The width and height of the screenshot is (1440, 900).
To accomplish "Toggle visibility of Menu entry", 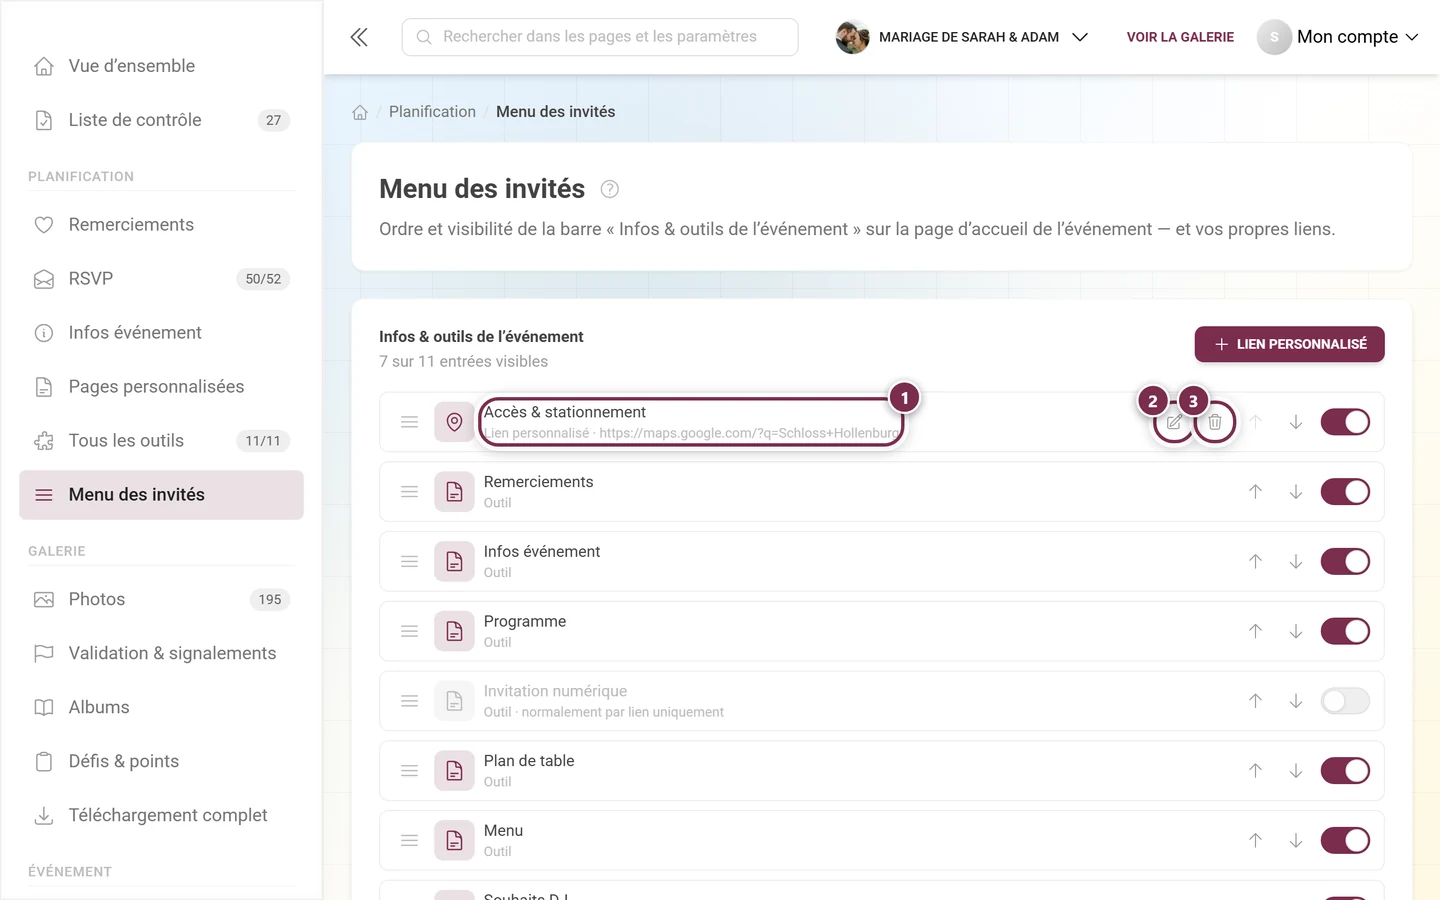I will click(x=1345, y=841).
